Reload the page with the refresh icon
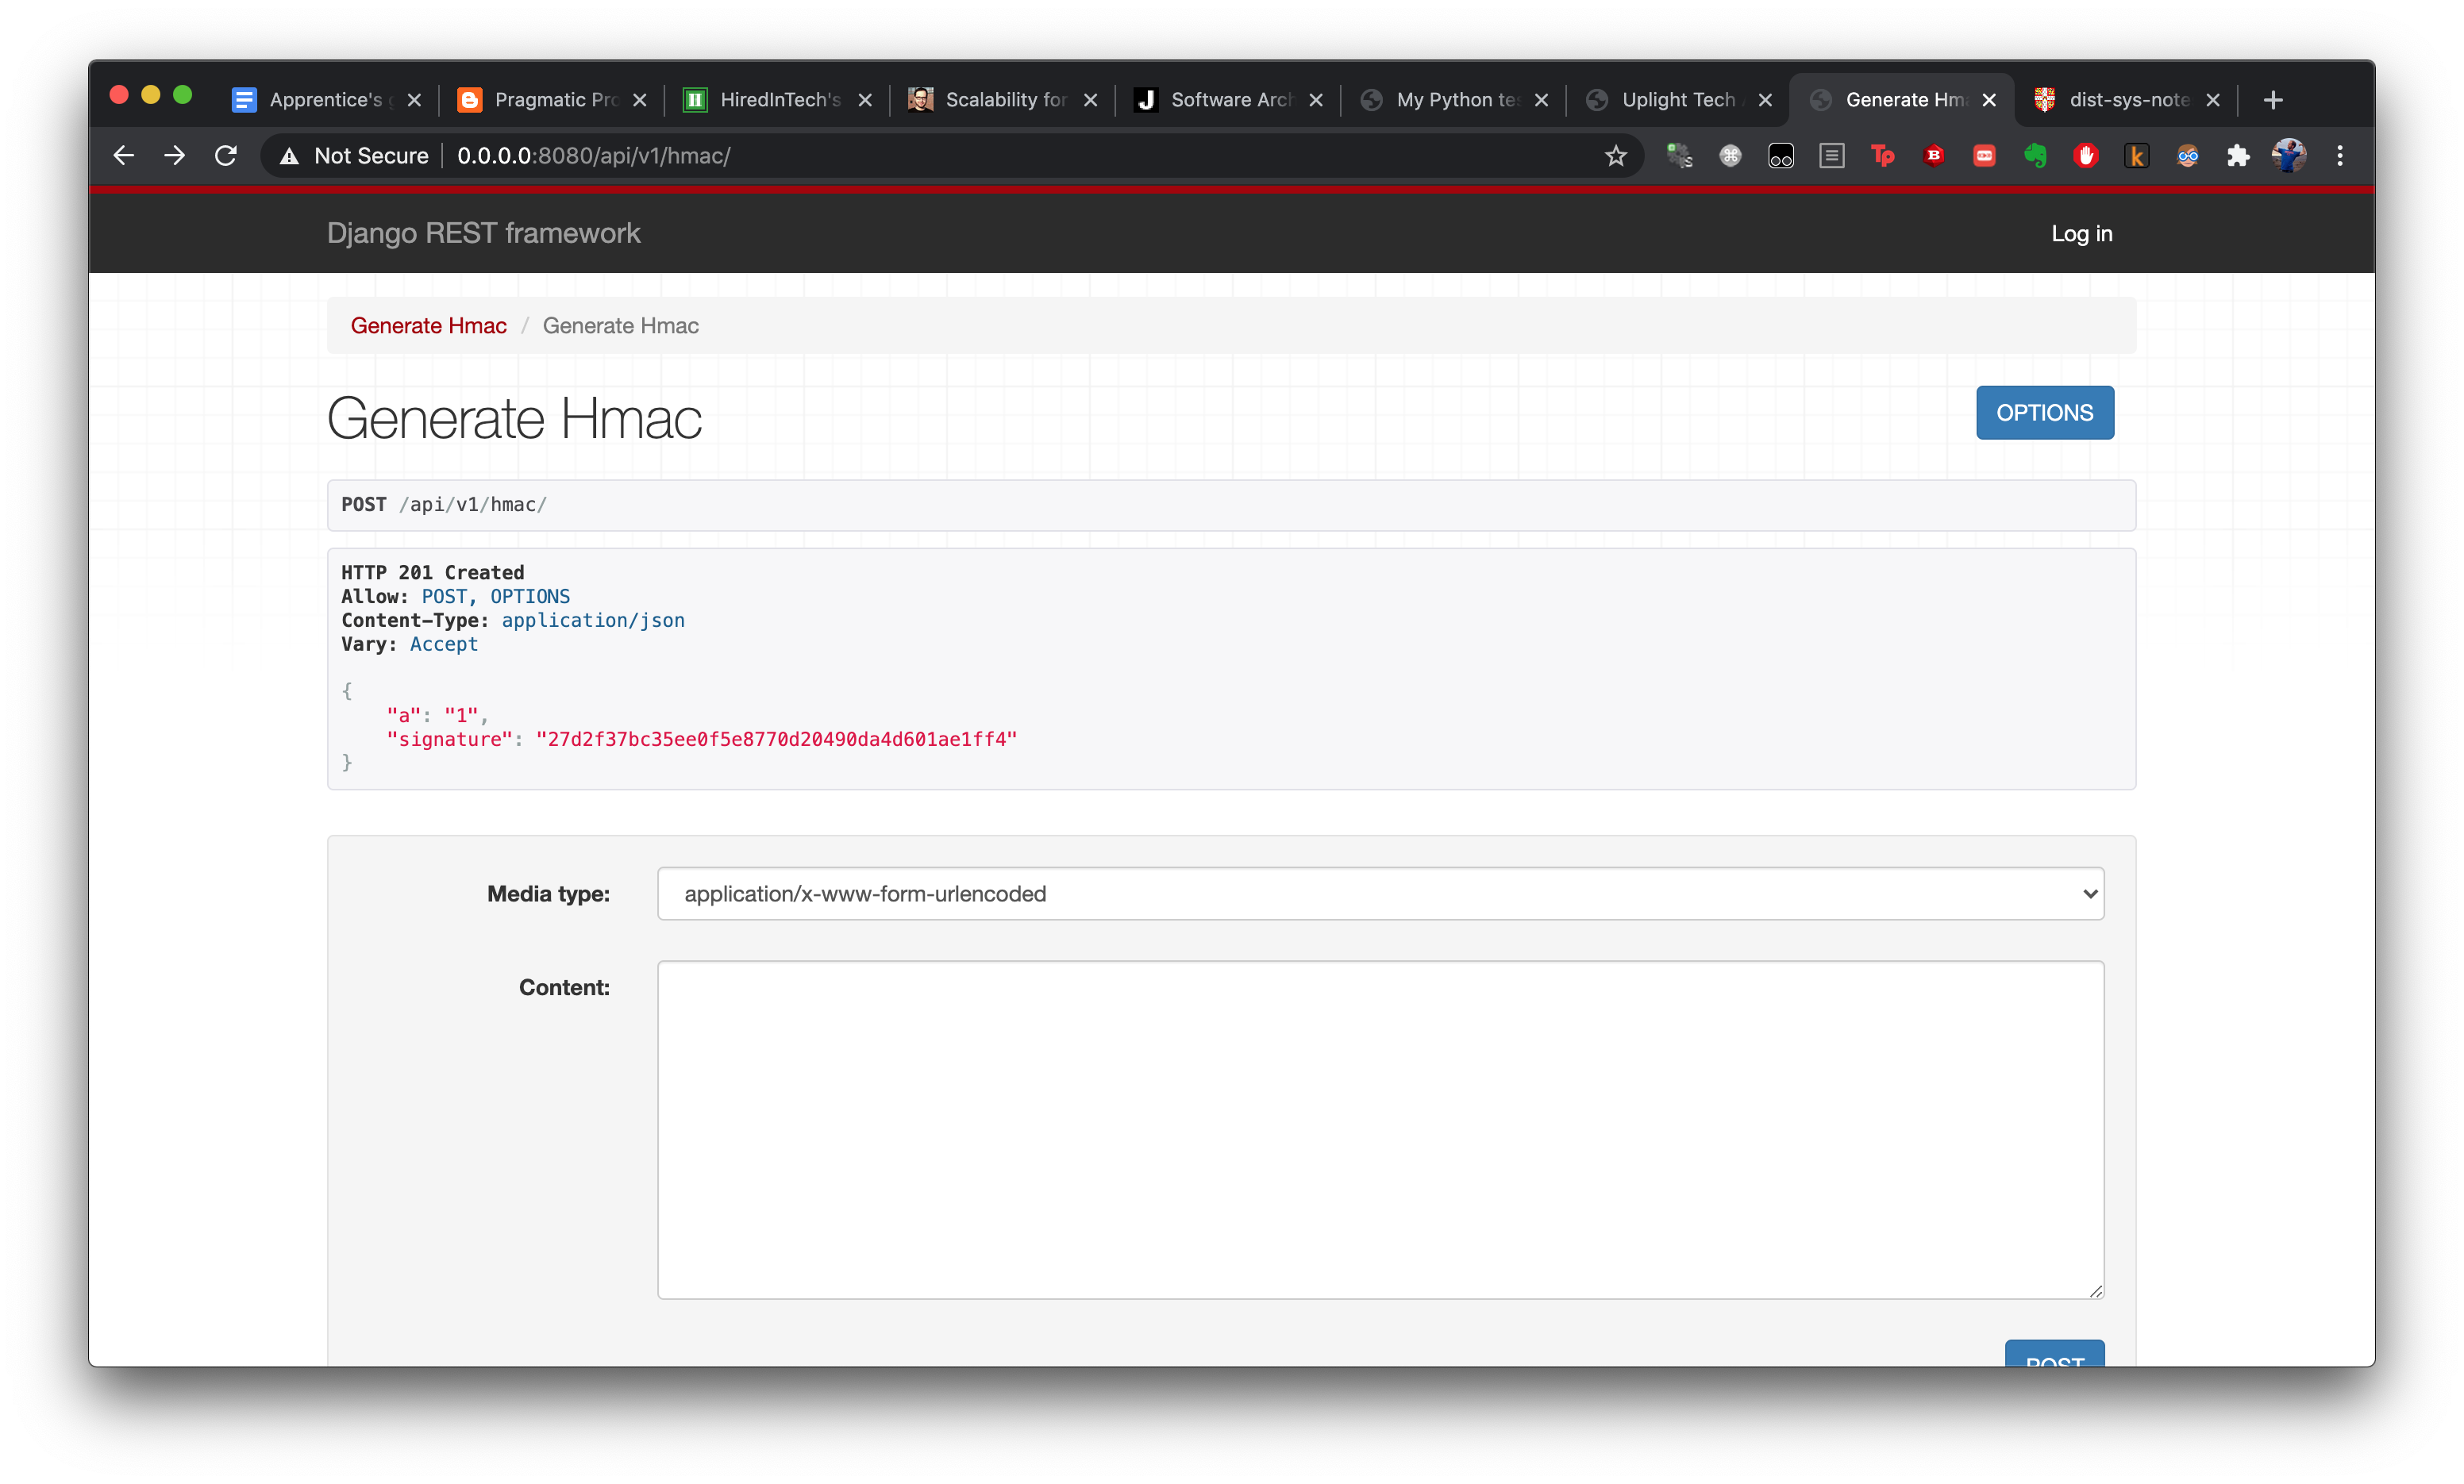This screenshot has height=1484, width=2464. click(x=226, y=156)
